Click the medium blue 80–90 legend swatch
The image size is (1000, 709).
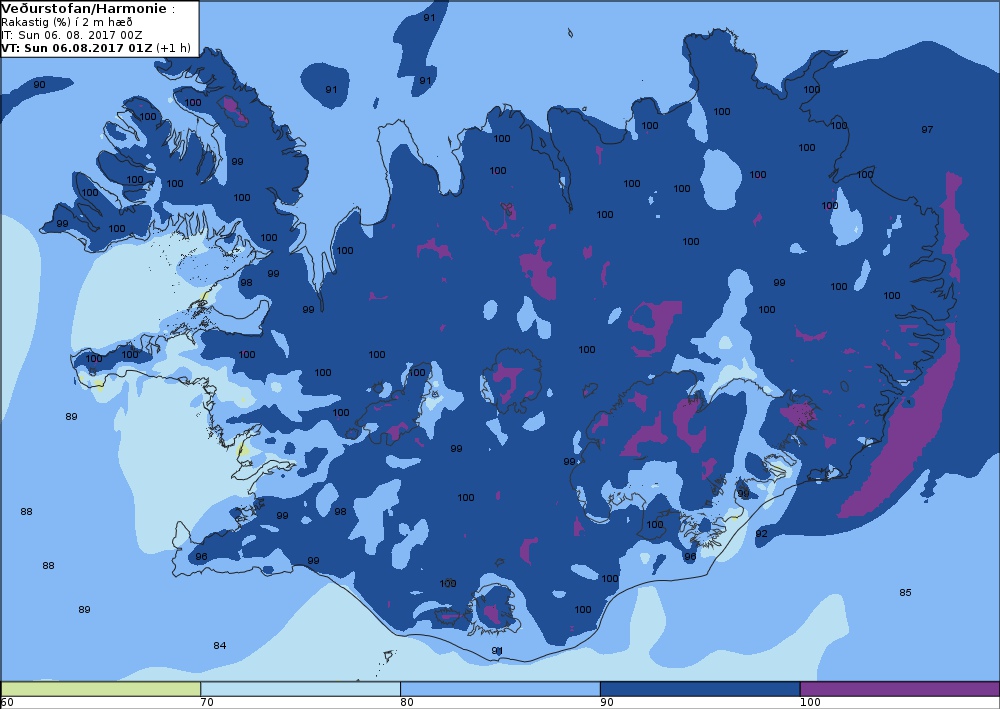tap(500, 689)
